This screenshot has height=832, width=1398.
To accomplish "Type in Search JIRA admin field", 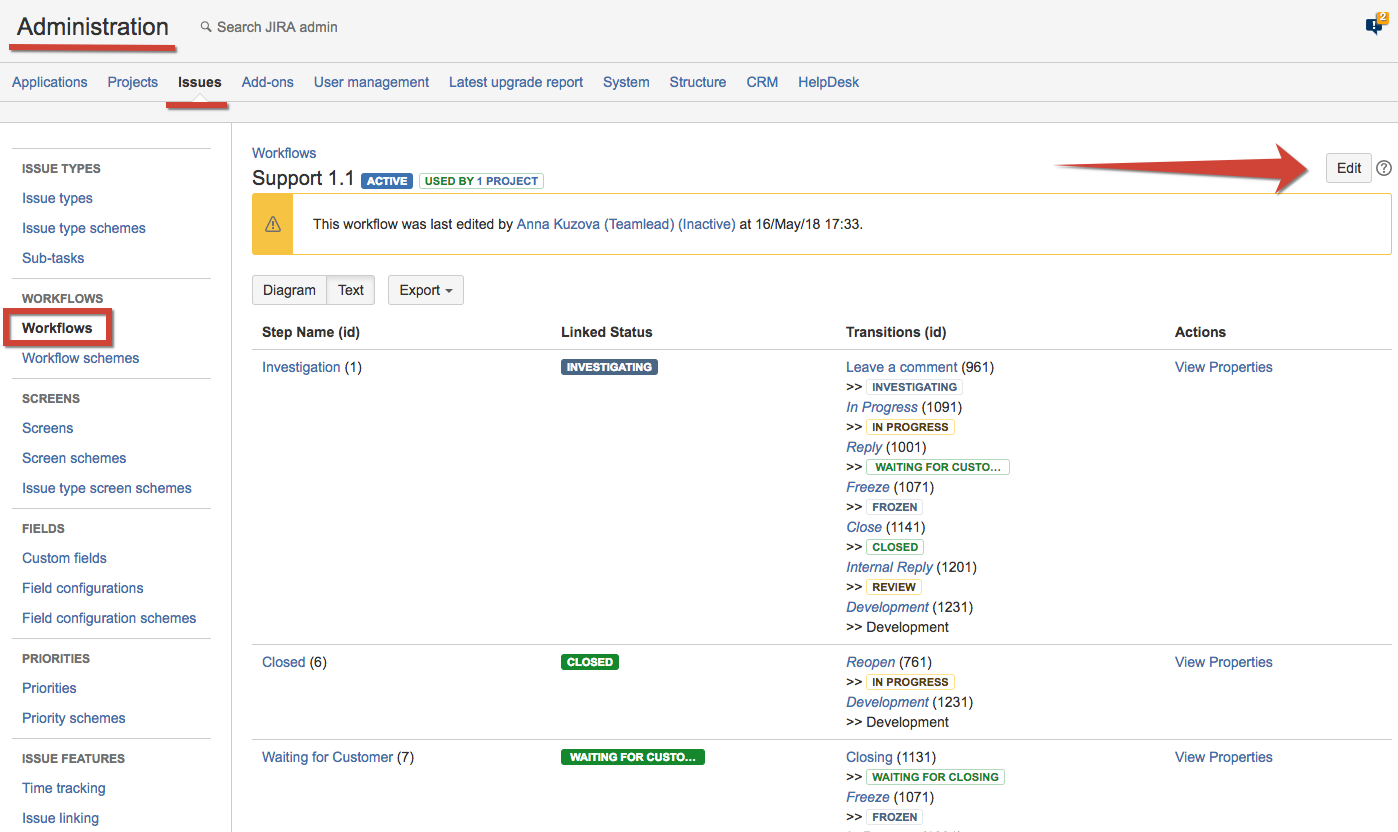I will (x=277, y=27).
